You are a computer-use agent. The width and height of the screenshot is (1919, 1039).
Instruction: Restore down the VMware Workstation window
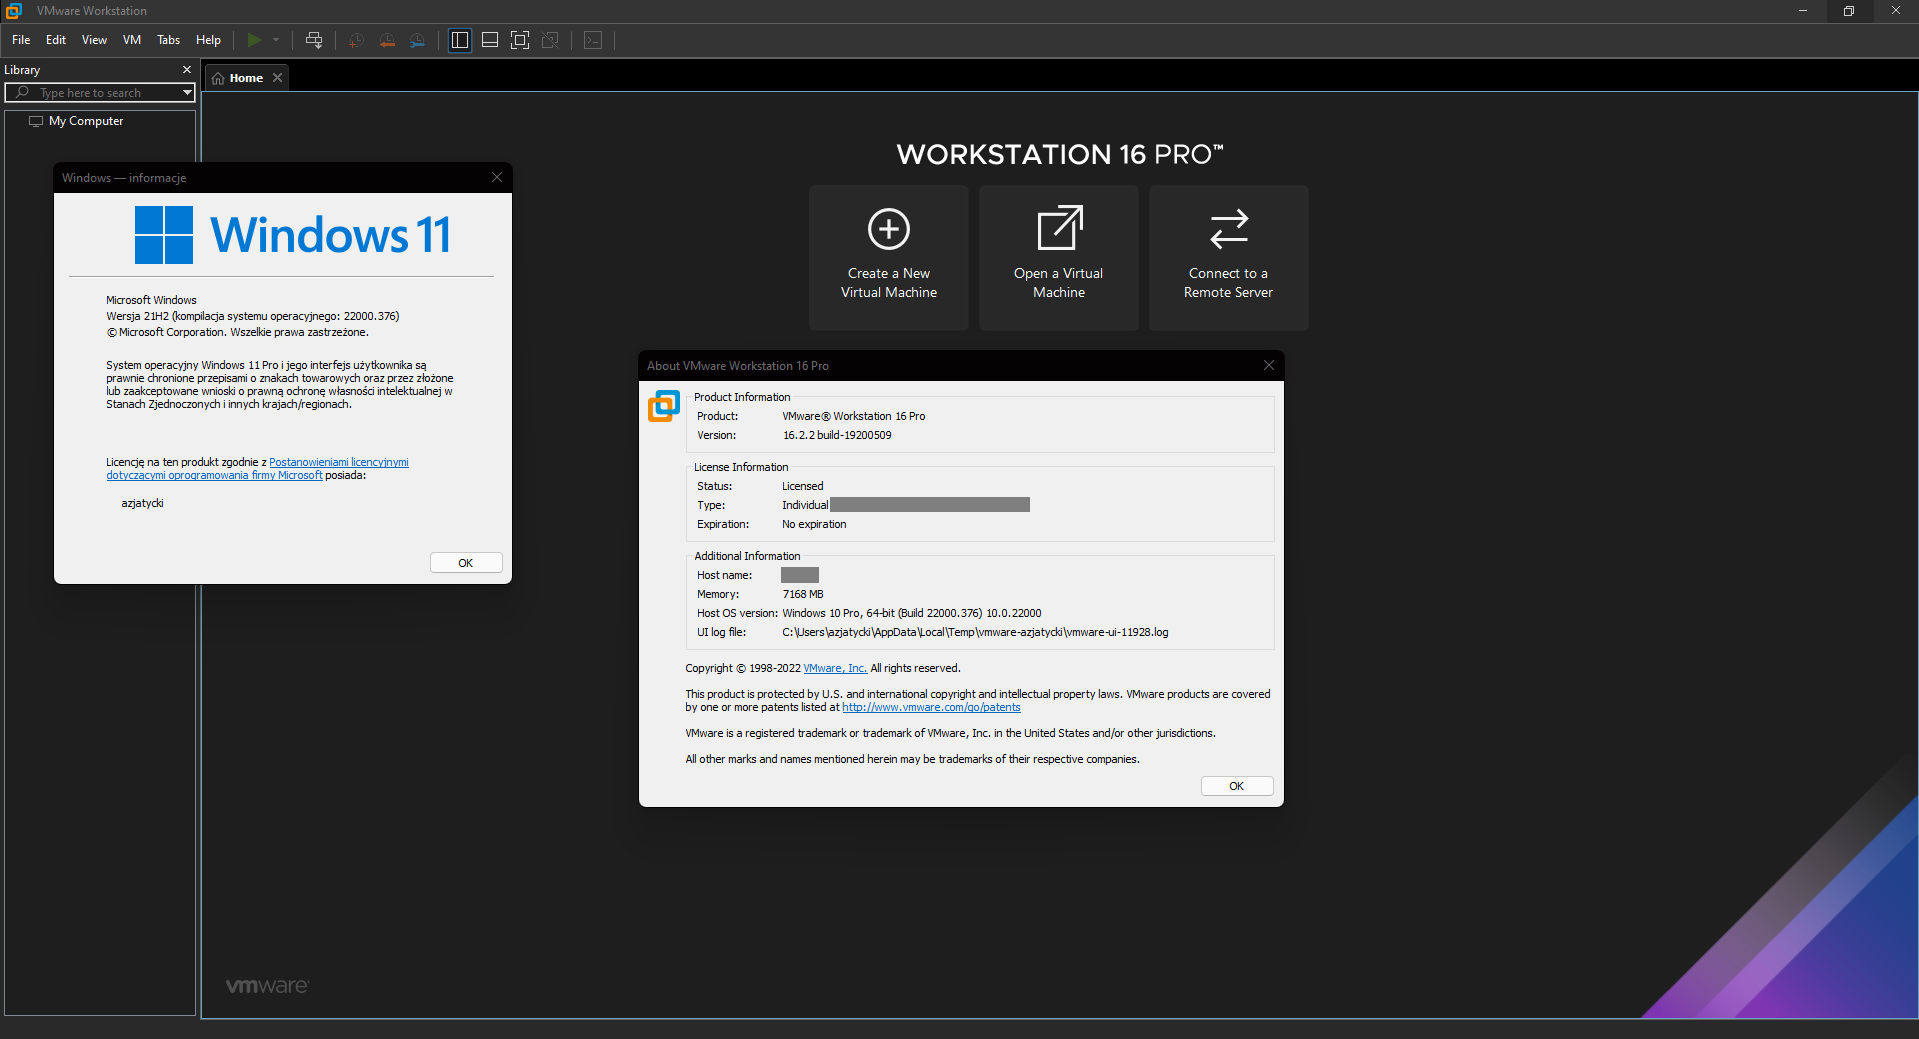pos(1849,11)
